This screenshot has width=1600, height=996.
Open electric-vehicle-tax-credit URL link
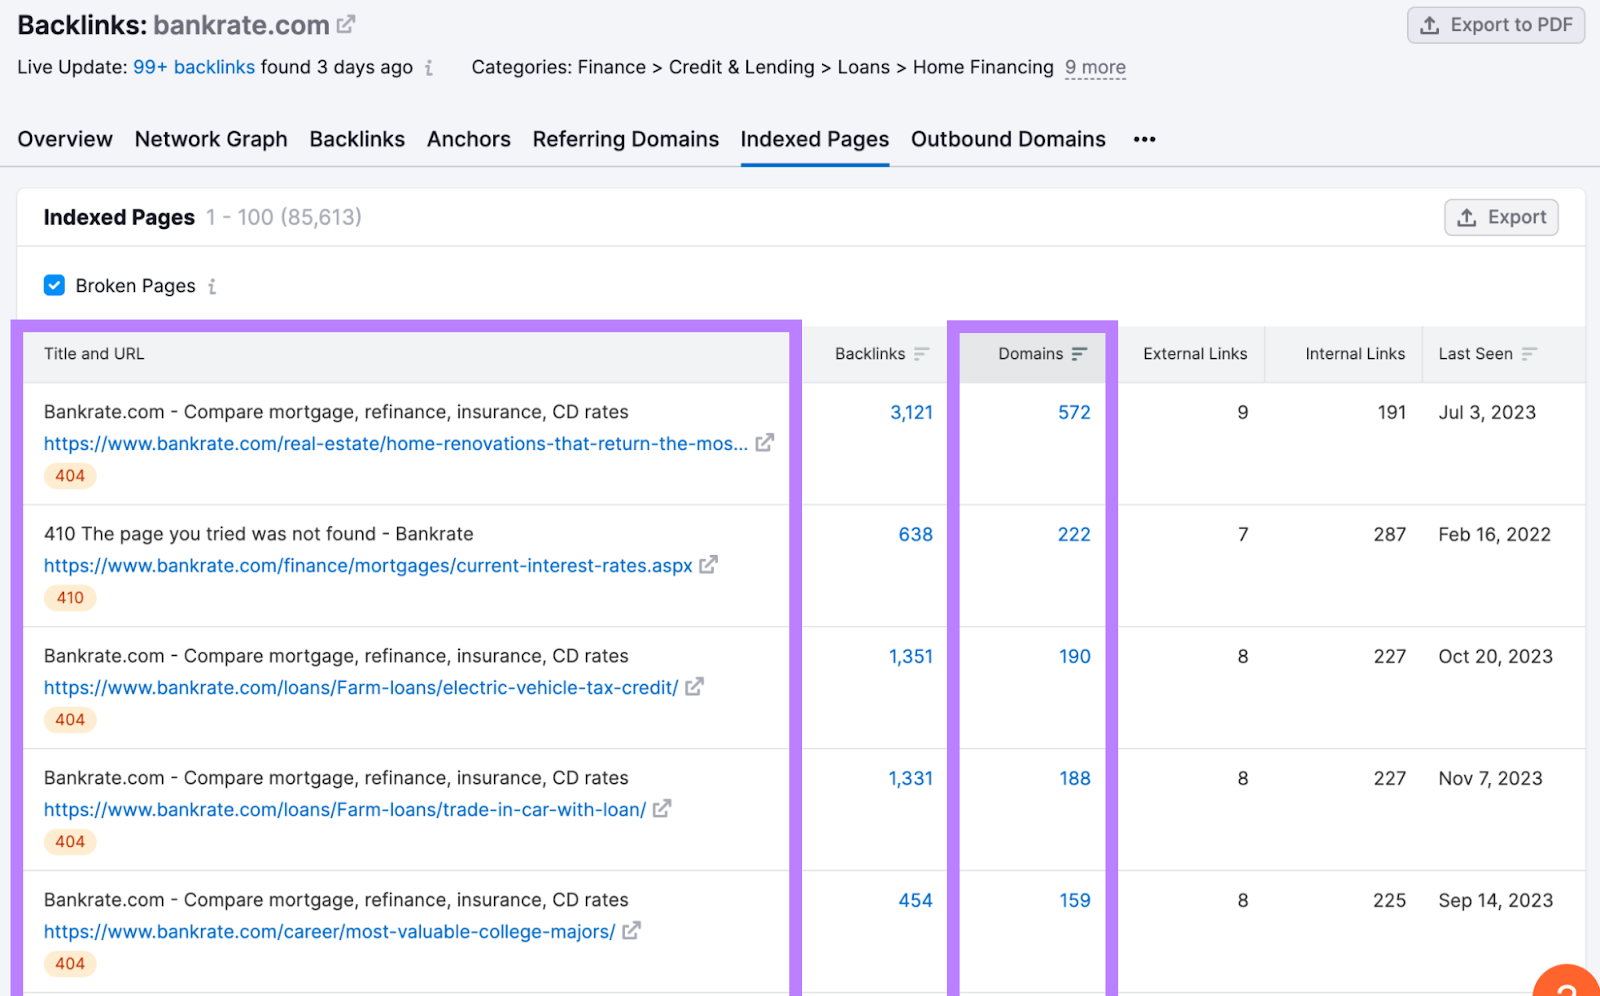[361, 687]
